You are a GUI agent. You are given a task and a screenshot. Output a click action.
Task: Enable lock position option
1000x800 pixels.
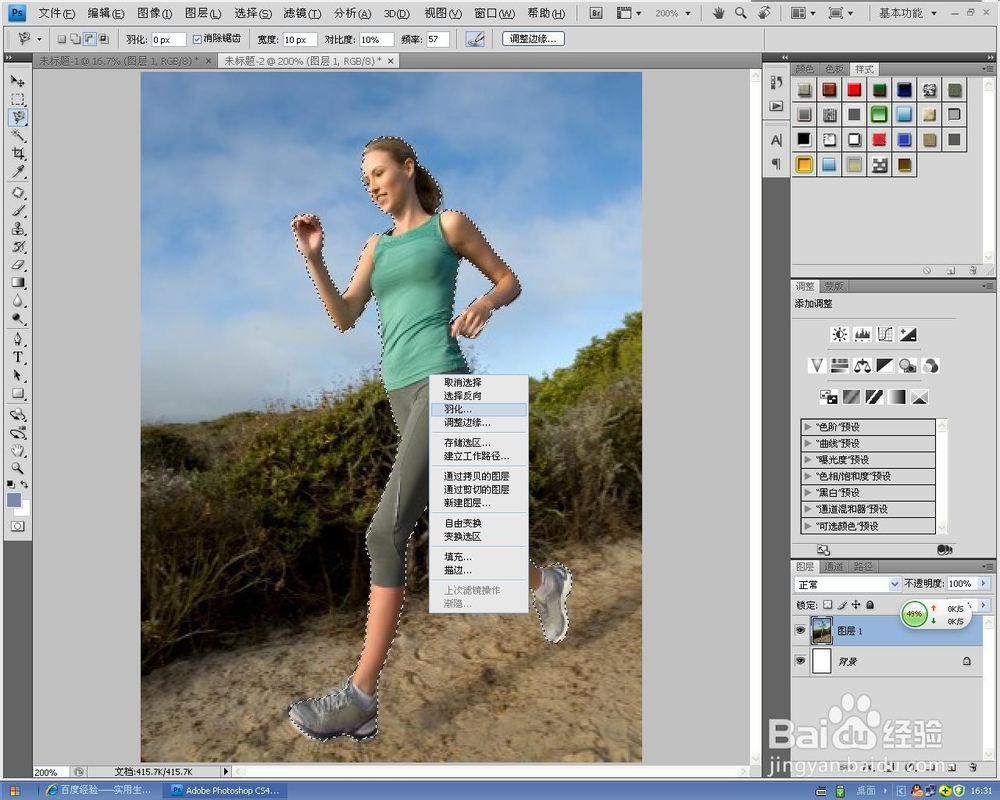coord(856,604)
